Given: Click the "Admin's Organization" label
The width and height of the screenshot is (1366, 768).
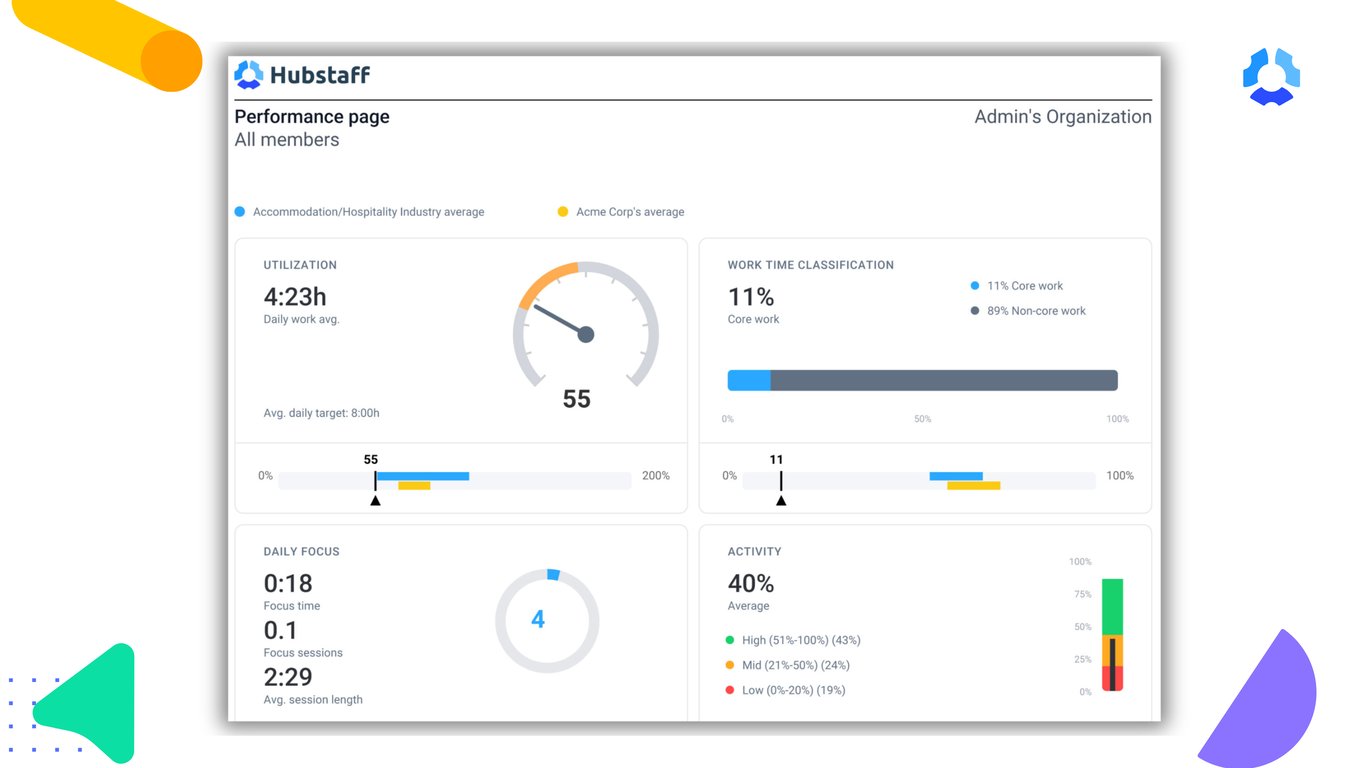Looking at the screenshot, I should pos(1063,117).
